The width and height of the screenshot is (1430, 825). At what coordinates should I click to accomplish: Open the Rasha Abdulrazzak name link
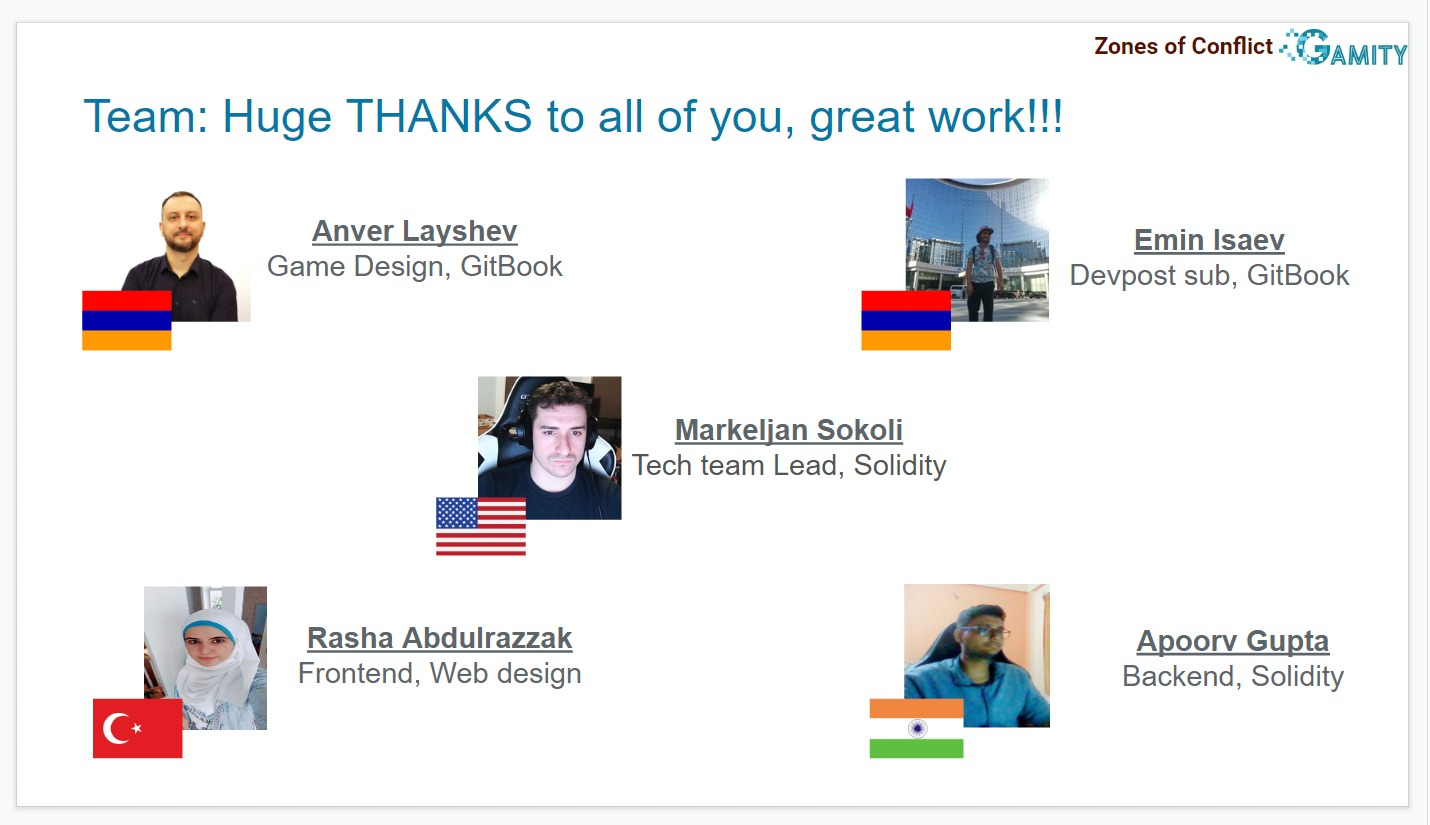pos(440,638)
